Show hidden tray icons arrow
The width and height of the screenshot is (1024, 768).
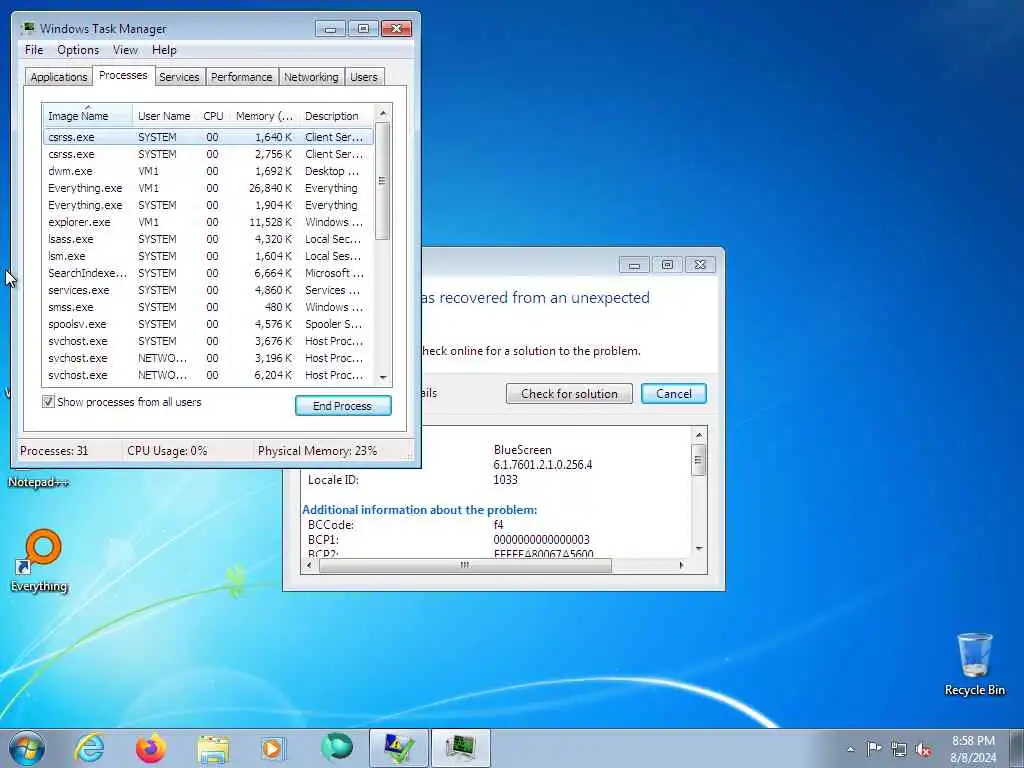pos(850,749)
